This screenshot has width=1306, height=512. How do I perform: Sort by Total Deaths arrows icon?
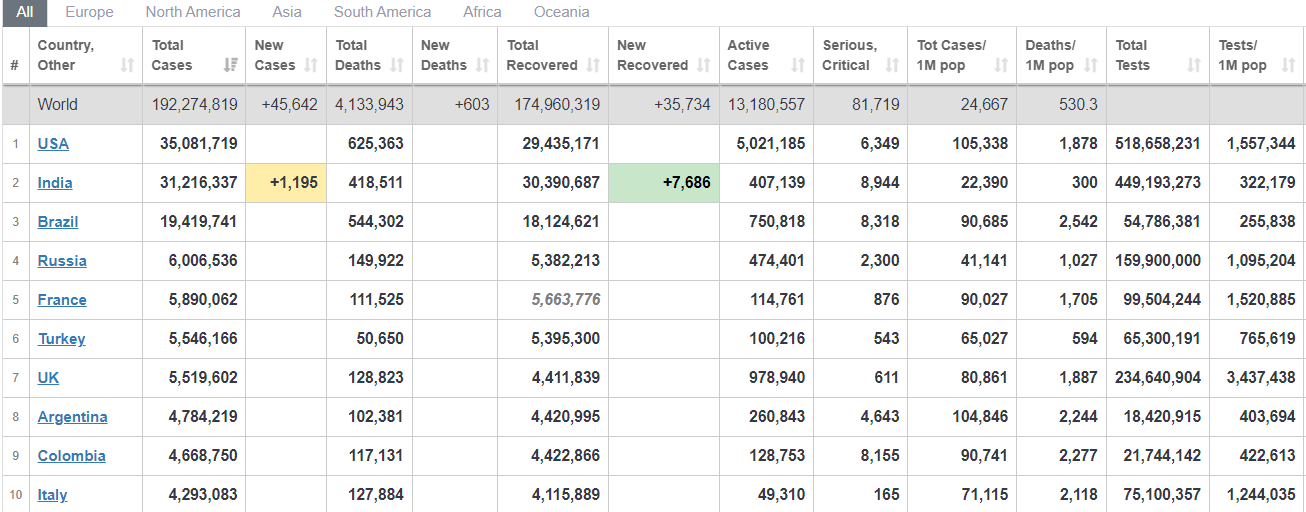(x=397, y=66)
